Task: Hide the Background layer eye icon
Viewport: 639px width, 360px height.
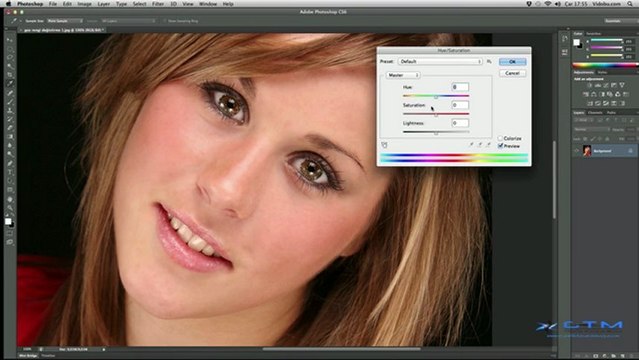Action: tap(576, 151)
